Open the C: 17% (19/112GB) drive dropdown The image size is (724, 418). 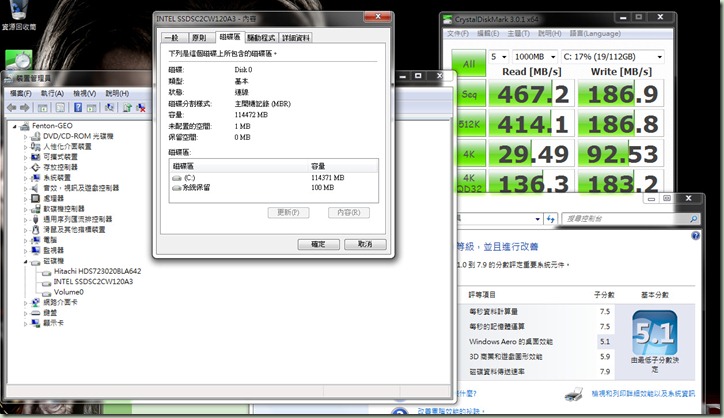[x=613, y=57]
